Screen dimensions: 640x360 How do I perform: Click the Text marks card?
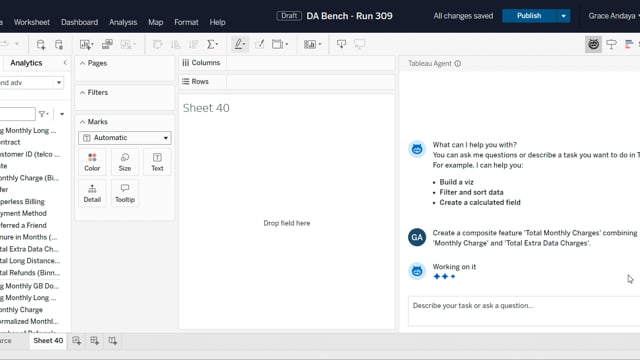click(x=157, y=162)
